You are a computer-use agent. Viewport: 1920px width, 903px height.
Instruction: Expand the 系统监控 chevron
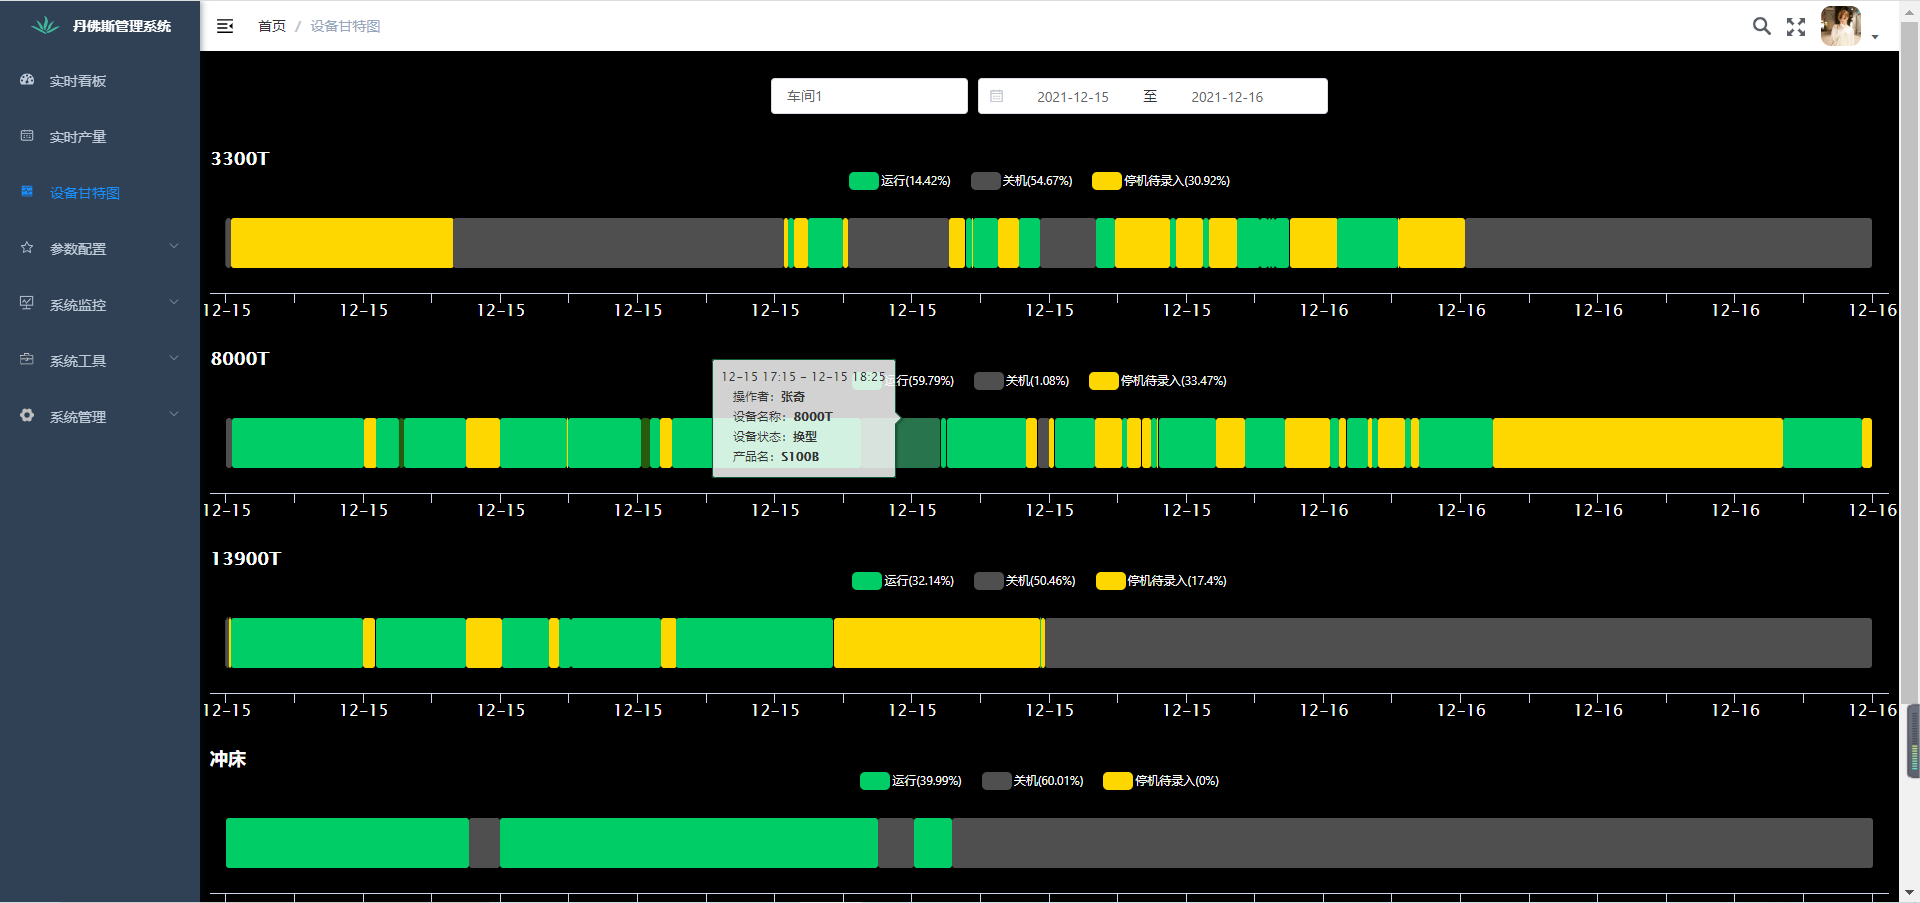tap(174, 303)
